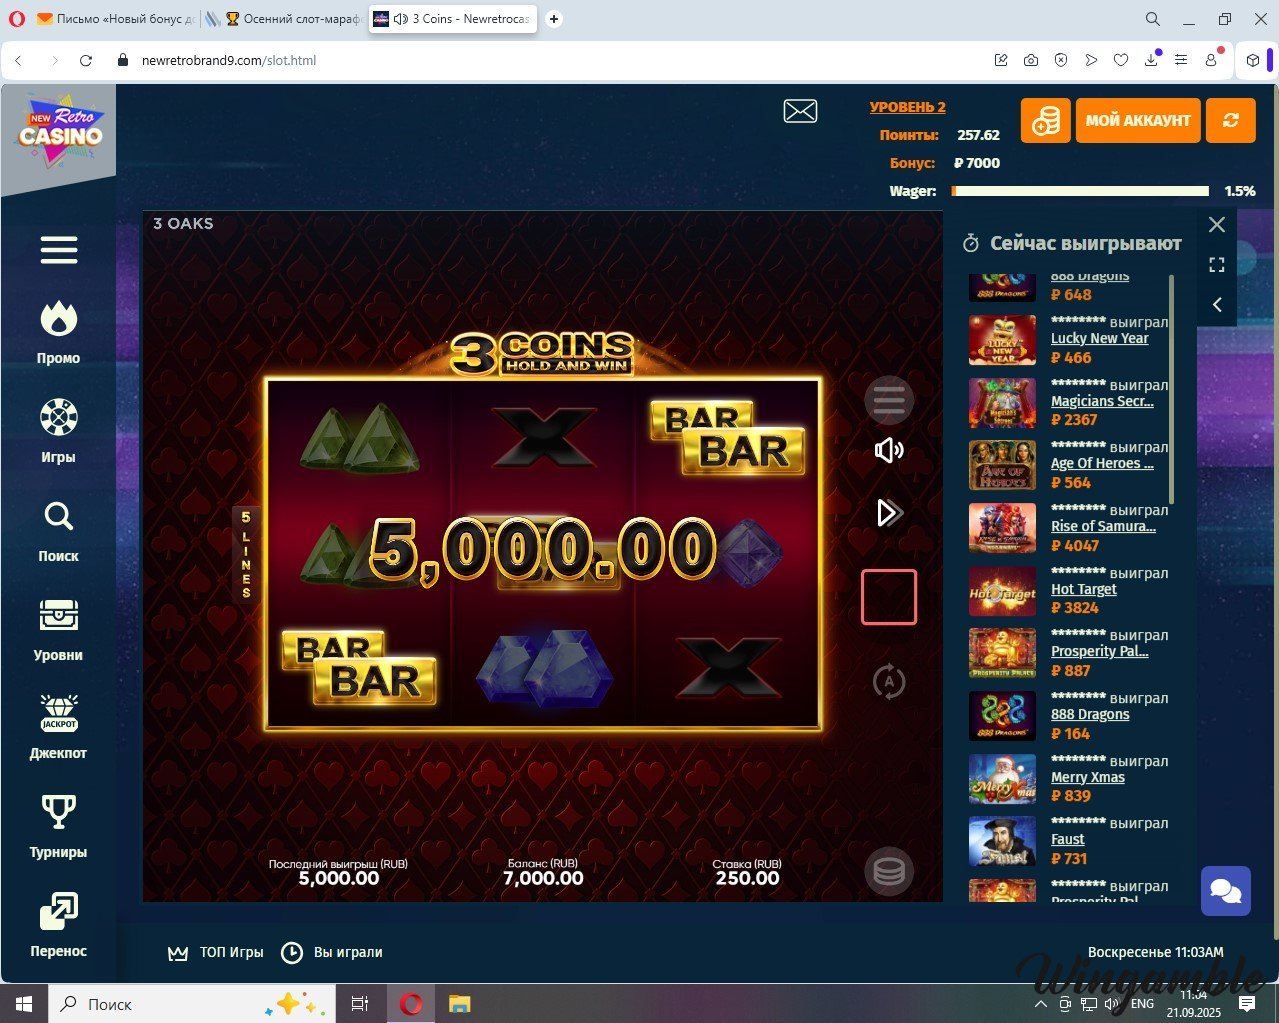Click the Wager progress bar
The image size is (1279, 1023).
(1080, 191)
